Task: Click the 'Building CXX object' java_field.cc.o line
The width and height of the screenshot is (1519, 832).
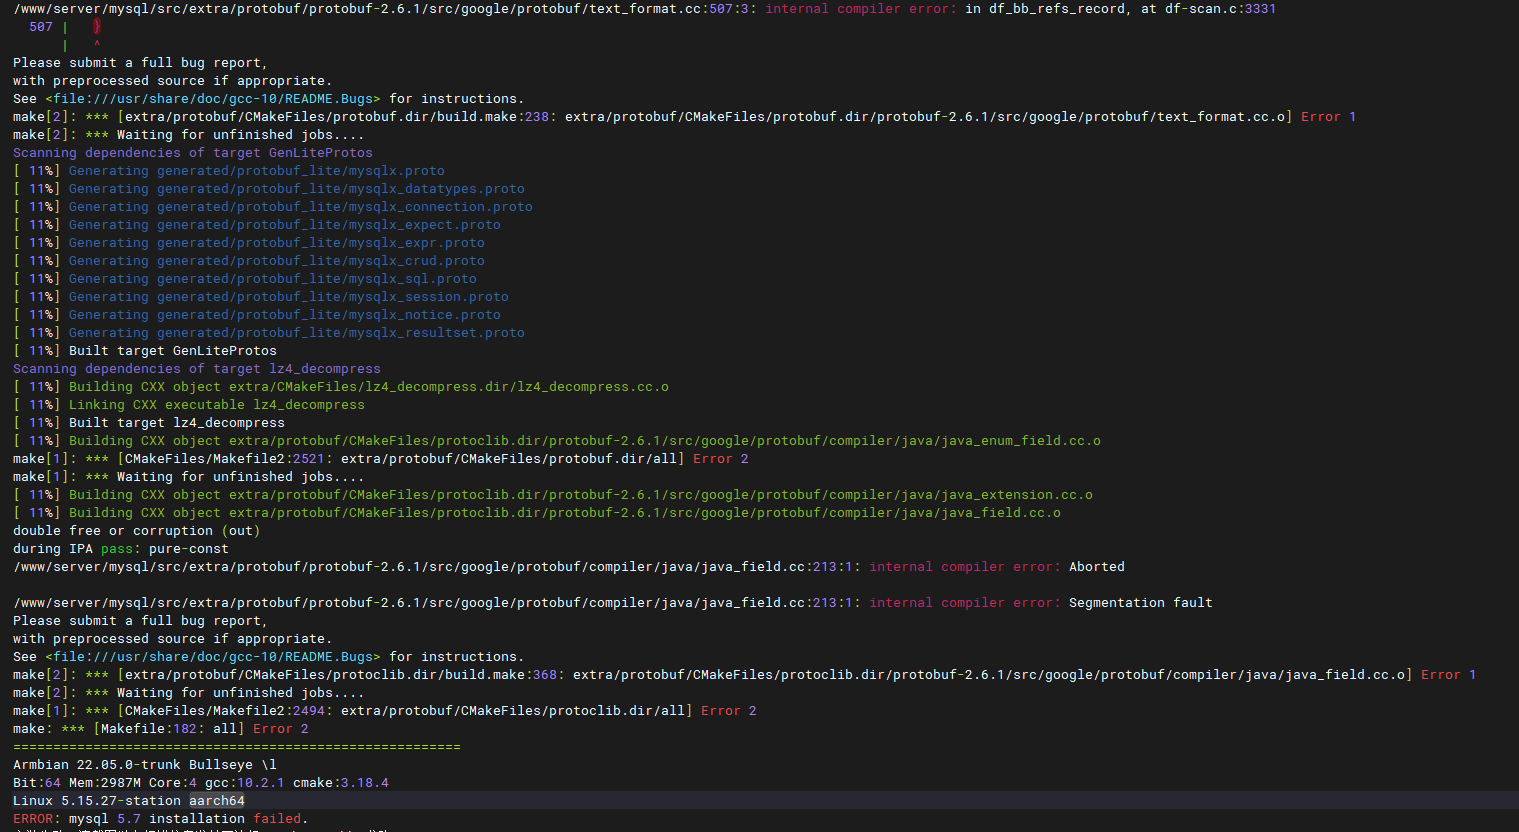Action: pos(537,513)
